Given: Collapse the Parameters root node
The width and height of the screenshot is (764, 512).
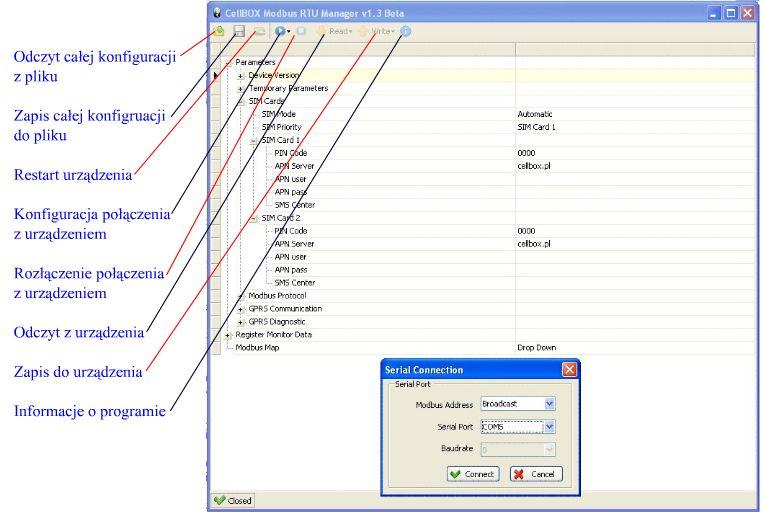Looking at the screenshot, I should tap(228, 63).
